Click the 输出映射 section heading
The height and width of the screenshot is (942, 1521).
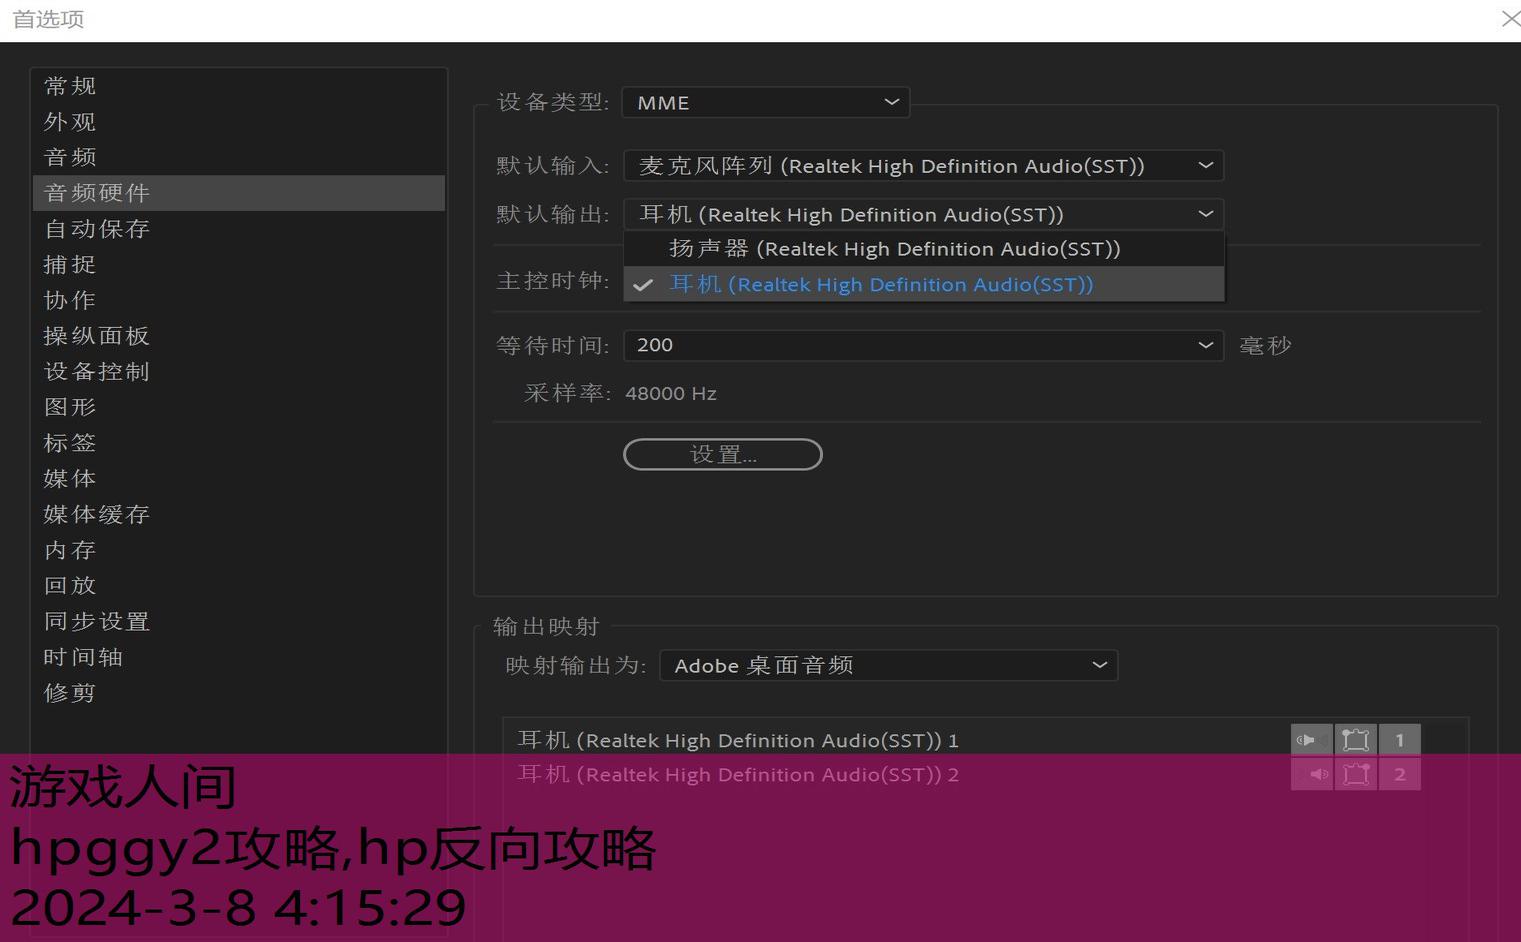click(x=546, y=627)
